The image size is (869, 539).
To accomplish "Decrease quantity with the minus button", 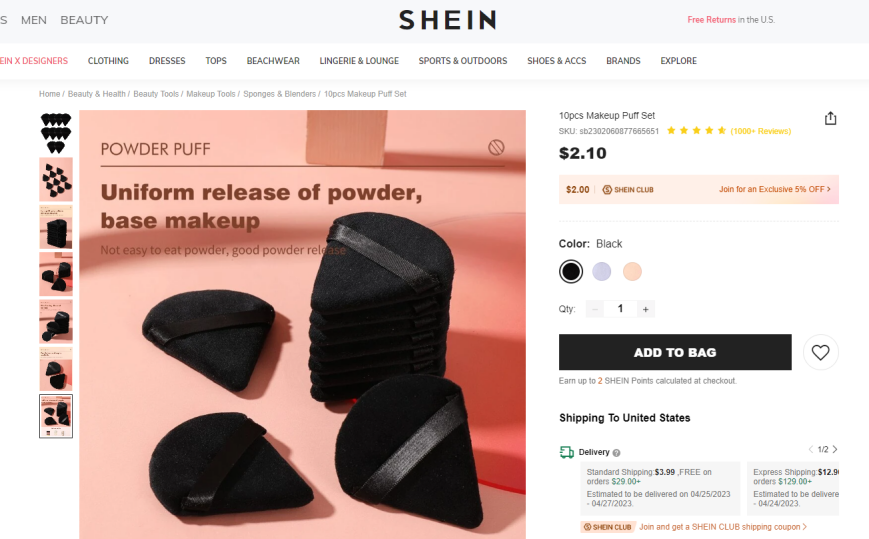I will click(595, 309).
